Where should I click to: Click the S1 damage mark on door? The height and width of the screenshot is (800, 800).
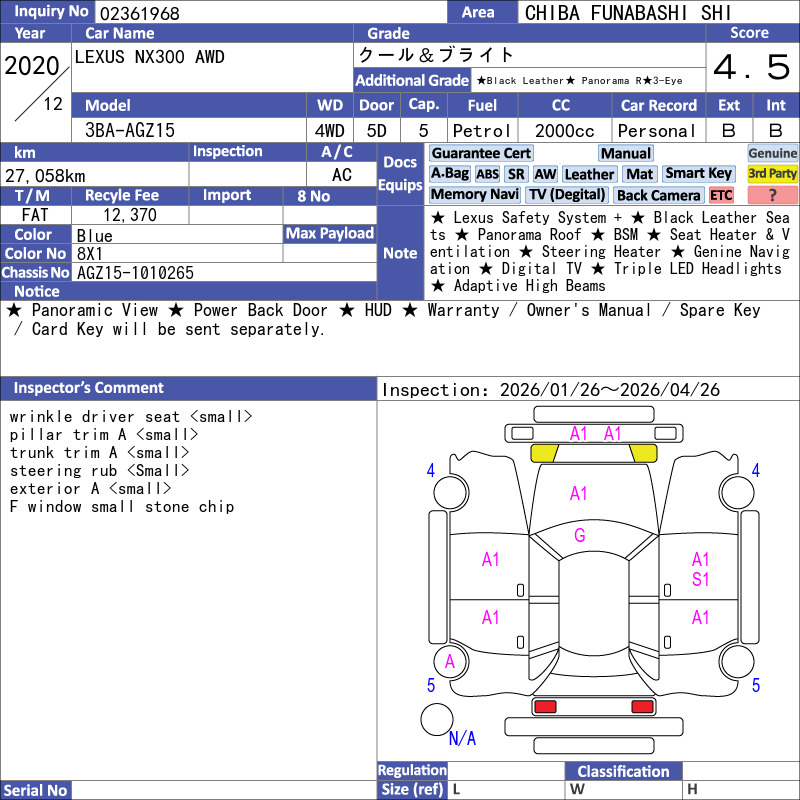click(x=700, y=579)
